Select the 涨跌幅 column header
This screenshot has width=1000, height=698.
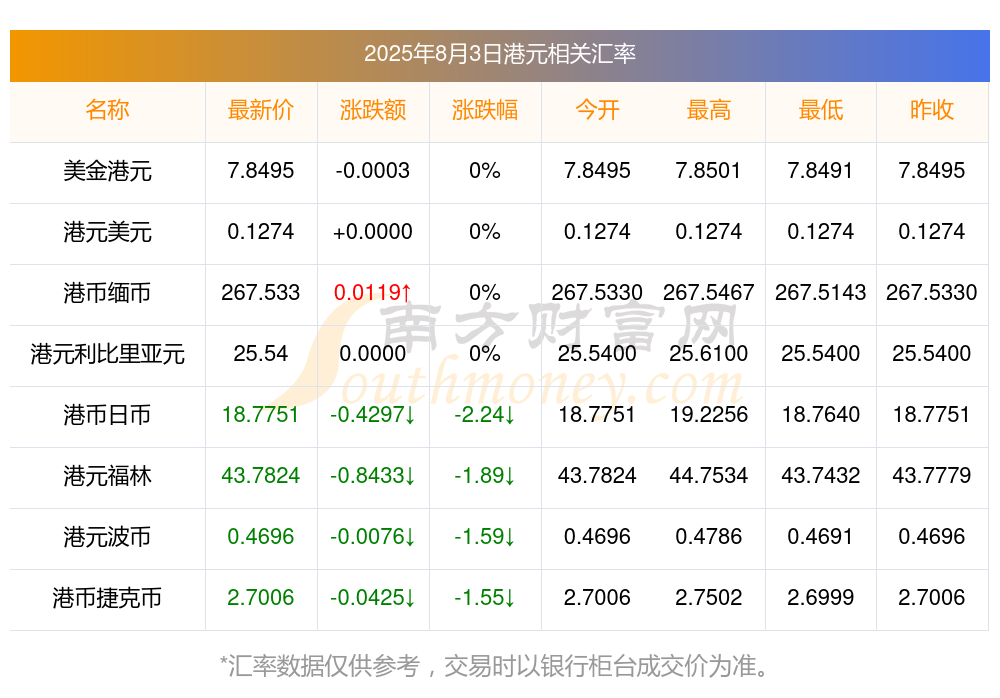click(485, 110)
